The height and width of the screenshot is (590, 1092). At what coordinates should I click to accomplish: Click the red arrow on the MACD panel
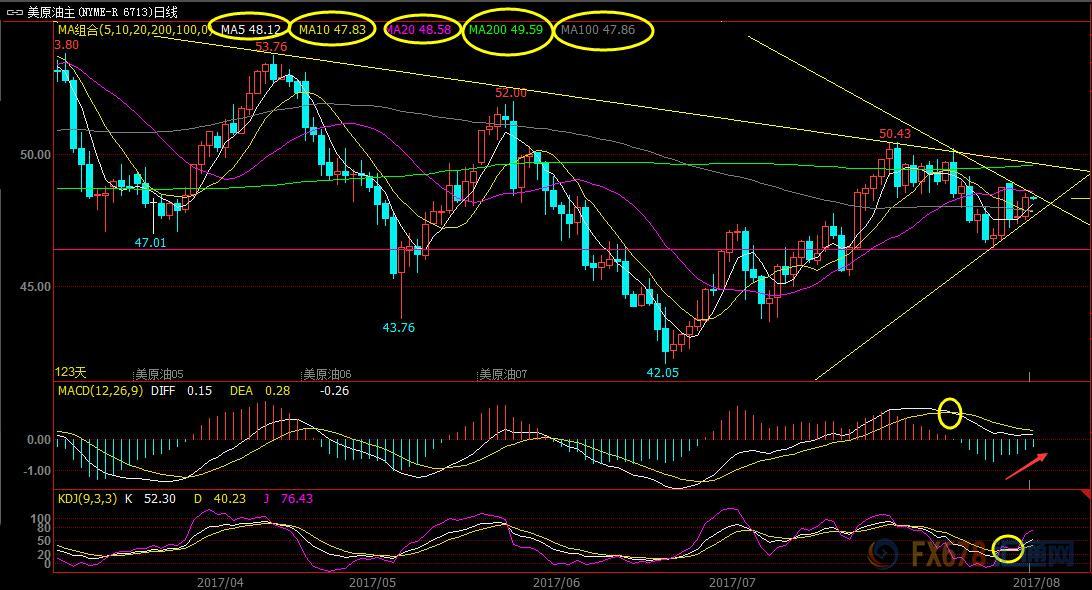pos(1027,465)
